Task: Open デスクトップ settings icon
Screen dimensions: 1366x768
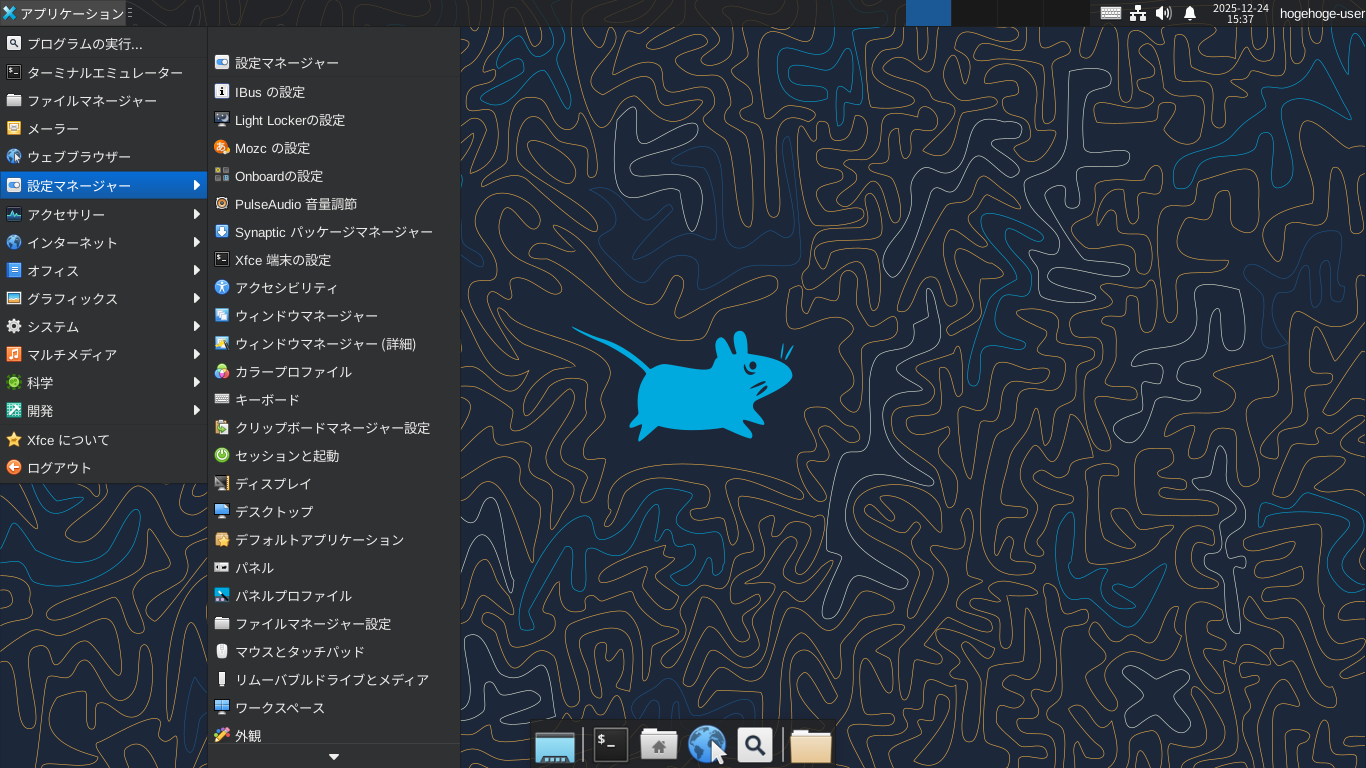Action: click(222, 512)
